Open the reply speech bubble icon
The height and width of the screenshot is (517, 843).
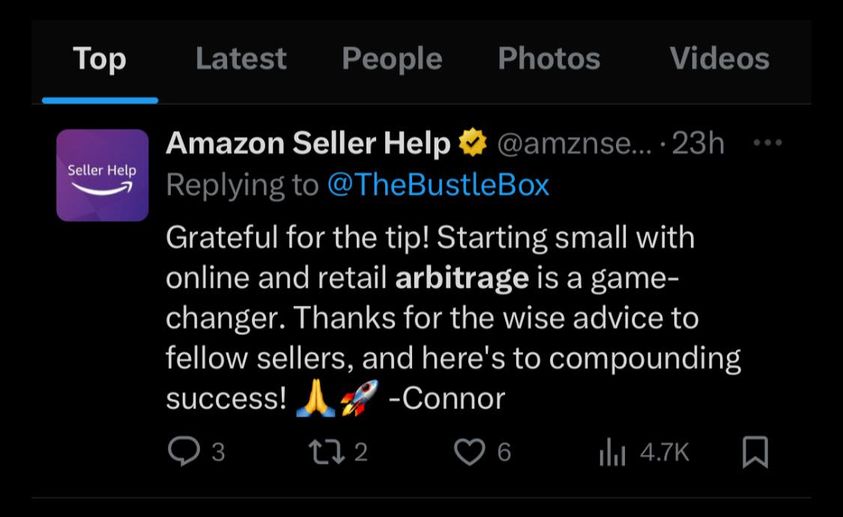[x=183, y=451]
